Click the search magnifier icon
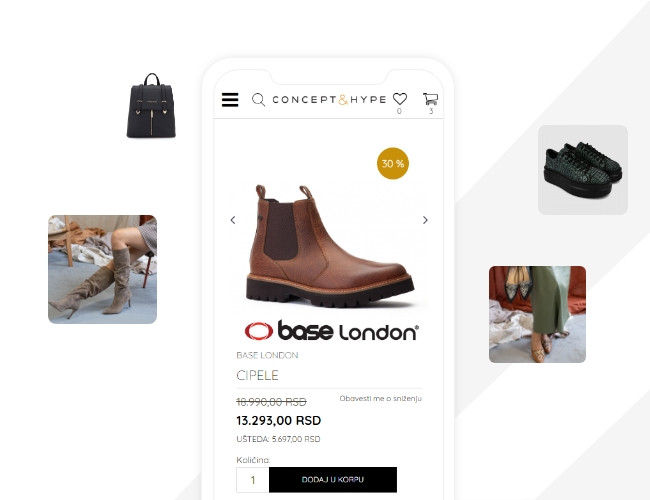The height and width of the screenshot is (500, 650). 258,100
